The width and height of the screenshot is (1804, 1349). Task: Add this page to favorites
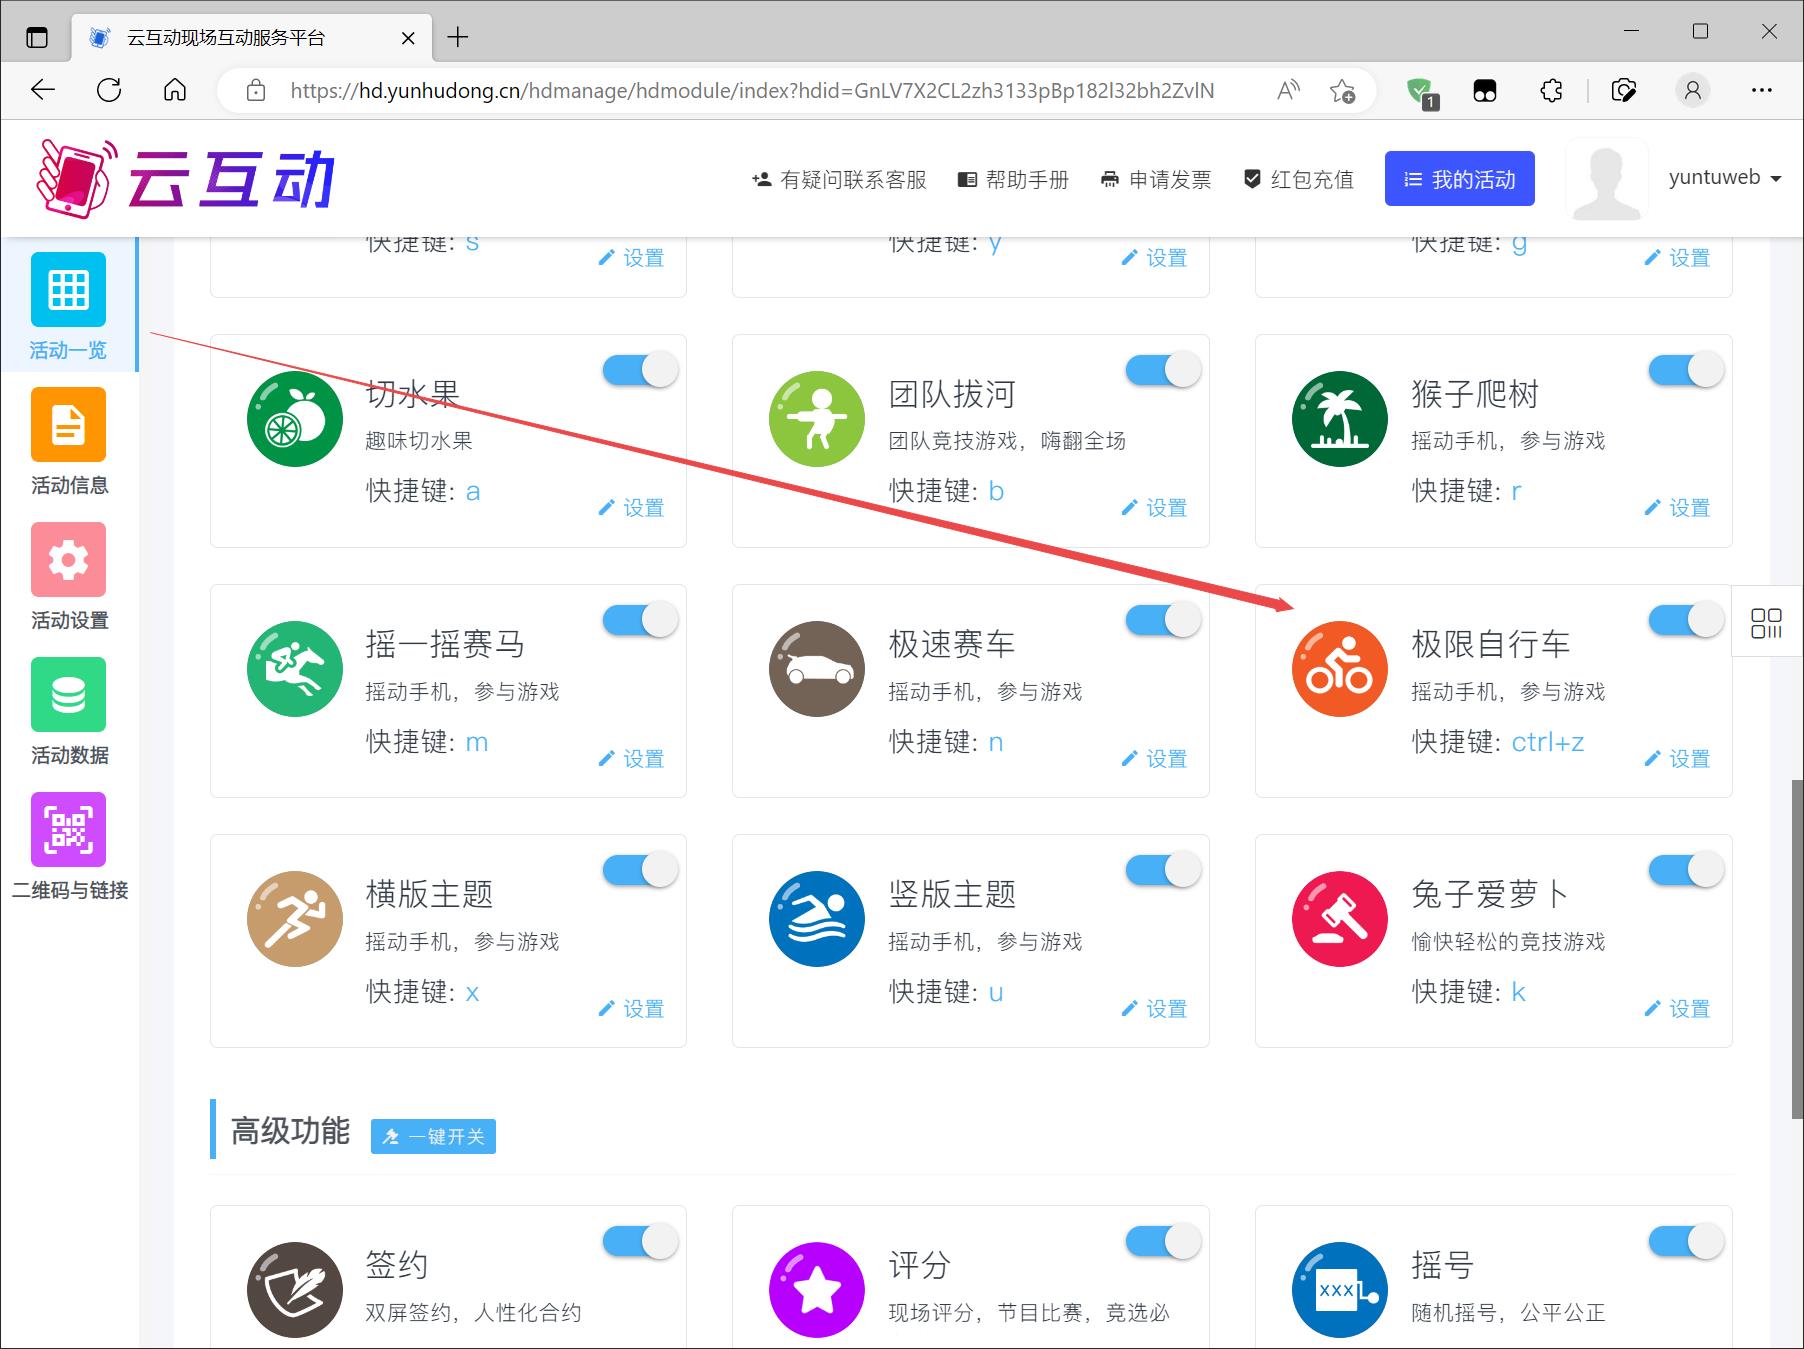[x=1342, y=91]
